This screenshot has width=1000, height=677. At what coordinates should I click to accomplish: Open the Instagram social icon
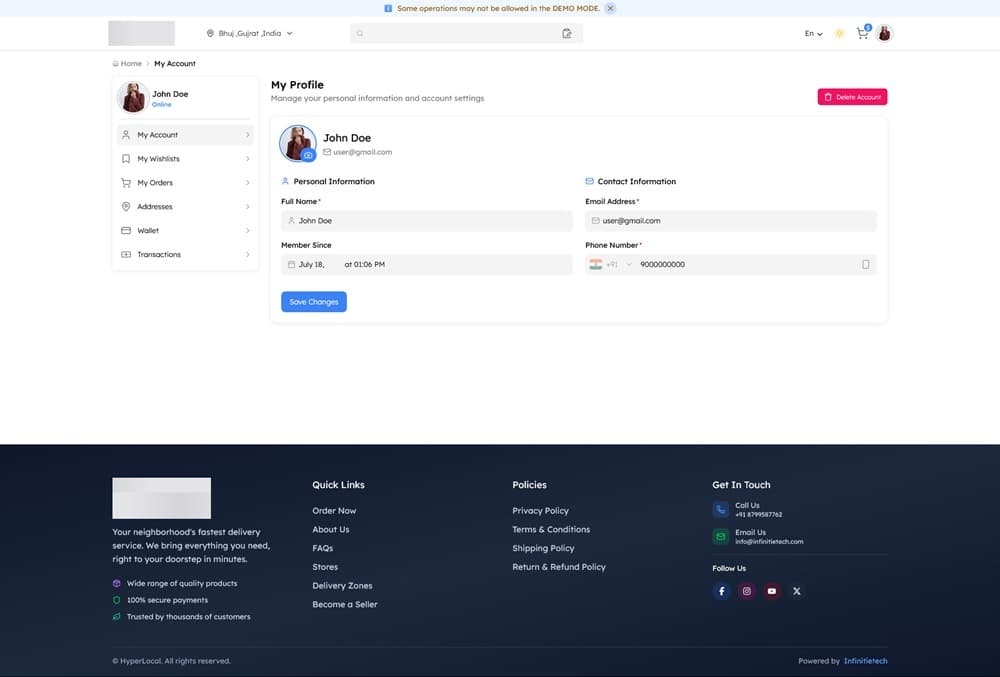pyautogui.click(x=746, y=591)
